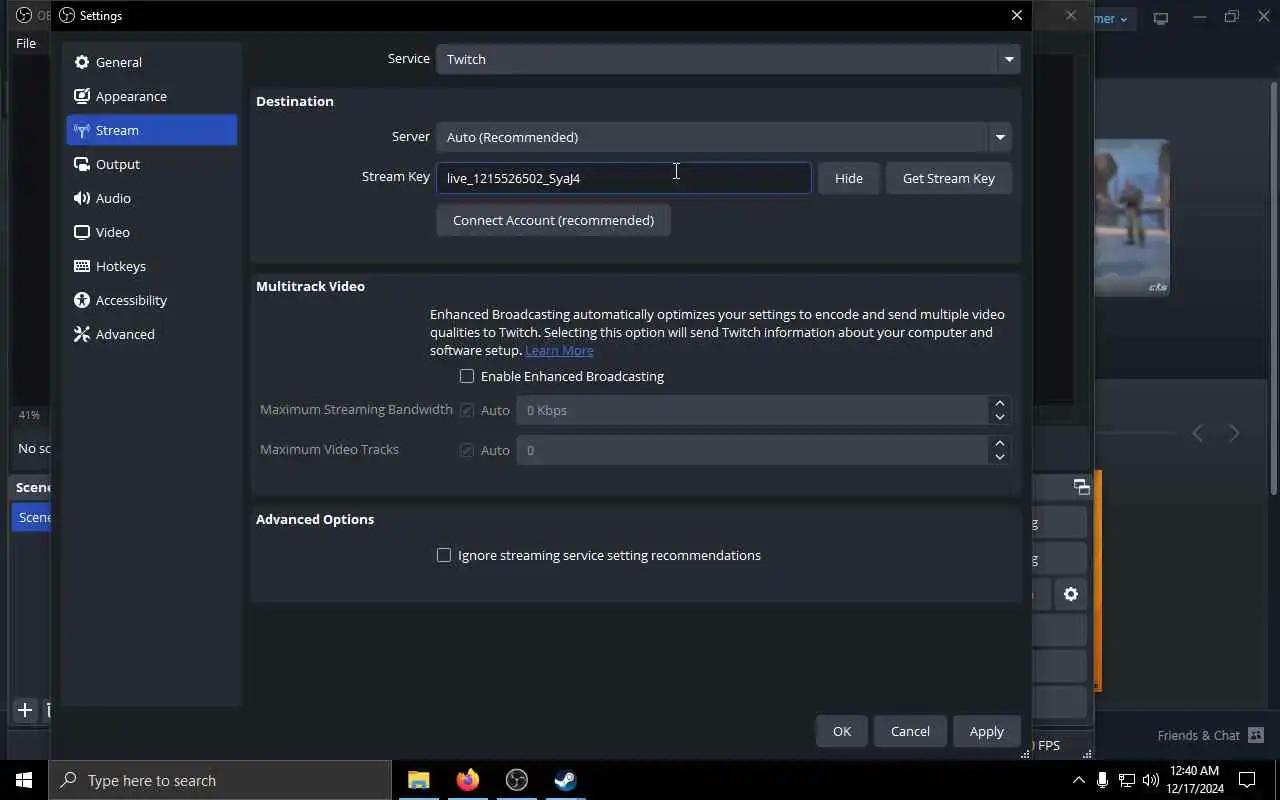Toggle Auto checkbox for Maximum Streaming Bandwidth
The image size is (1280, 800).
467,410
